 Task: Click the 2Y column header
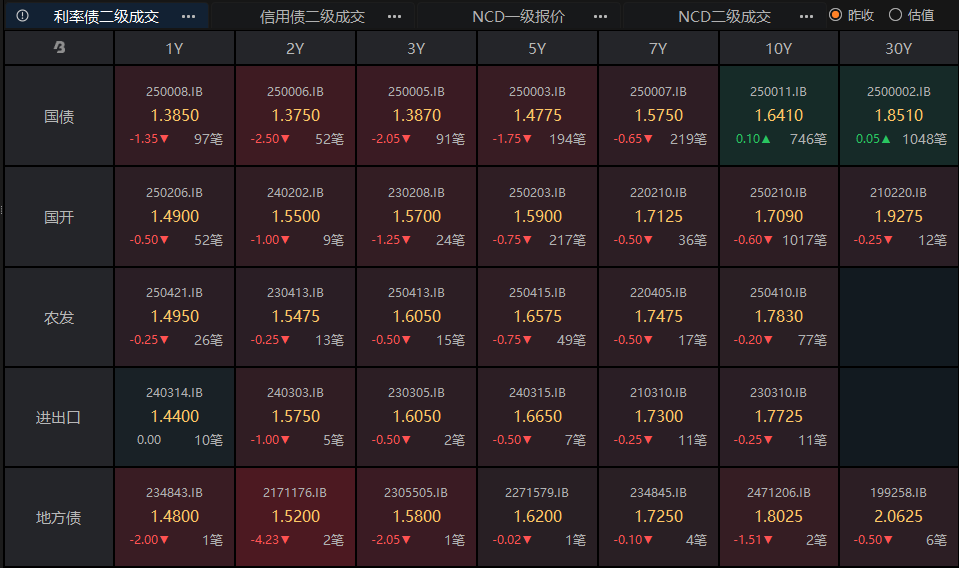(x=295, y=48)
